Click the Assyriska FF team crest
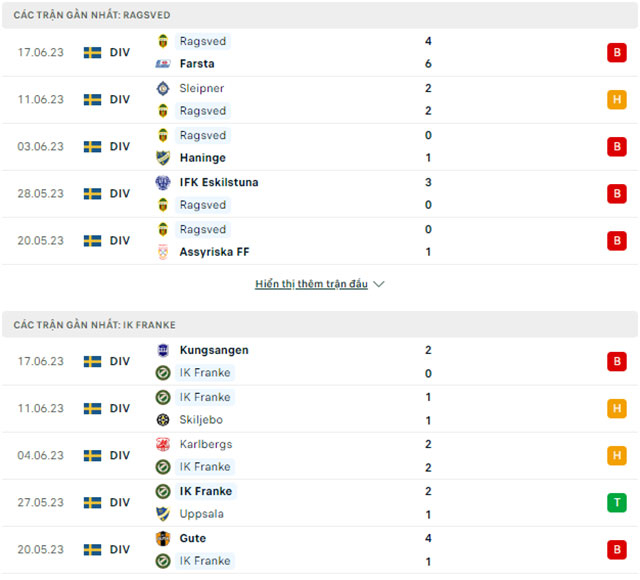The height and width of the screenshot is (580, 640). (x=163, y=252)
